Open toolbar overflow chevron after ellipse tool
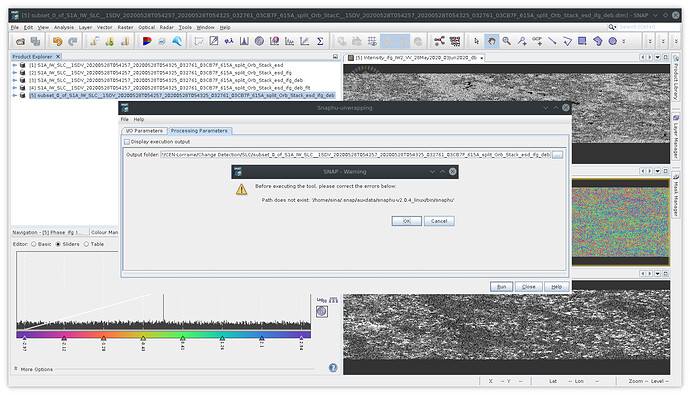Image resolution: width=690 pixels, height=395 pixels. pyautogui.click(x=624, y=41)
